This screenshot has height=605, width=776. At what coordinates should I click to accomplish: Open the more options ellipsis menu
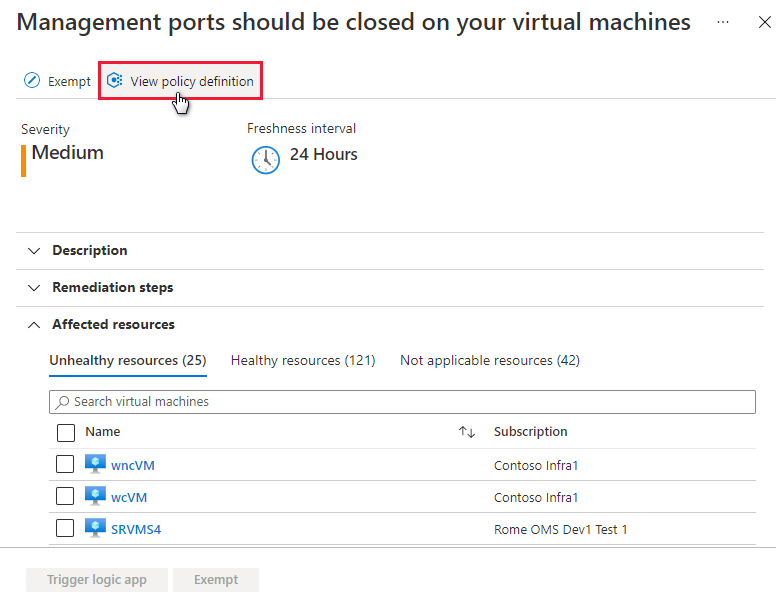coord(723,22)
